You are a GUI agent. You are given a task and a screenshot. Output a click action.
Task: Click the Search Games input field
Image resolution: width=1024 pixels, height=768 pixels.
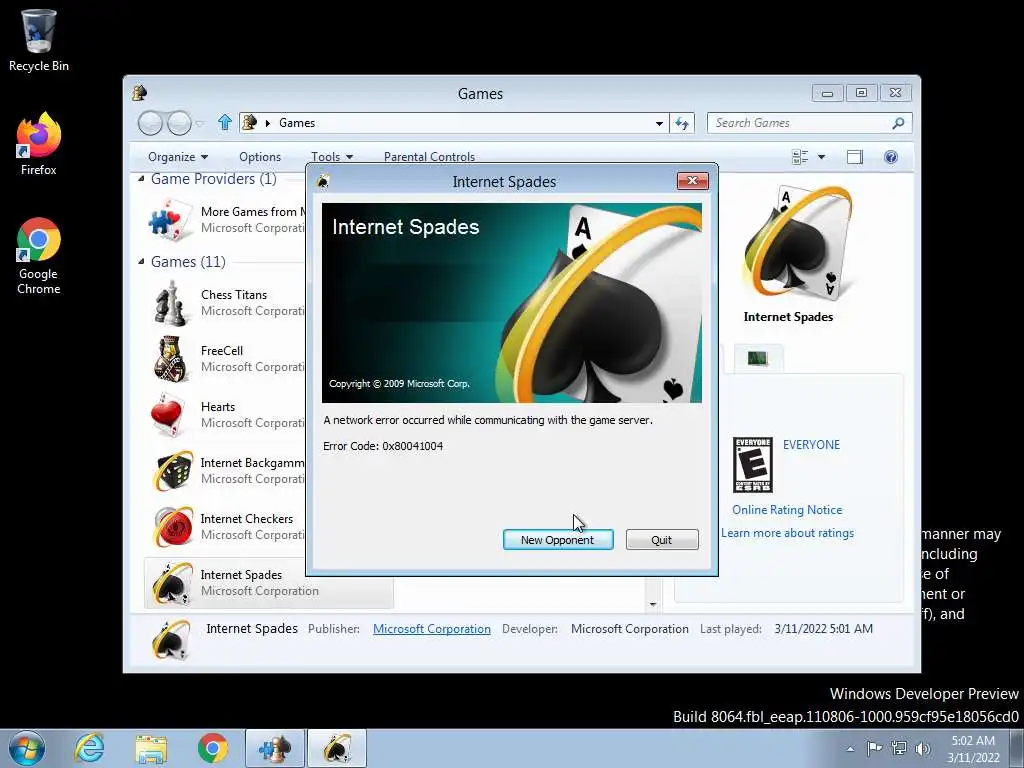pyautogui.click(x=798, y=123)
